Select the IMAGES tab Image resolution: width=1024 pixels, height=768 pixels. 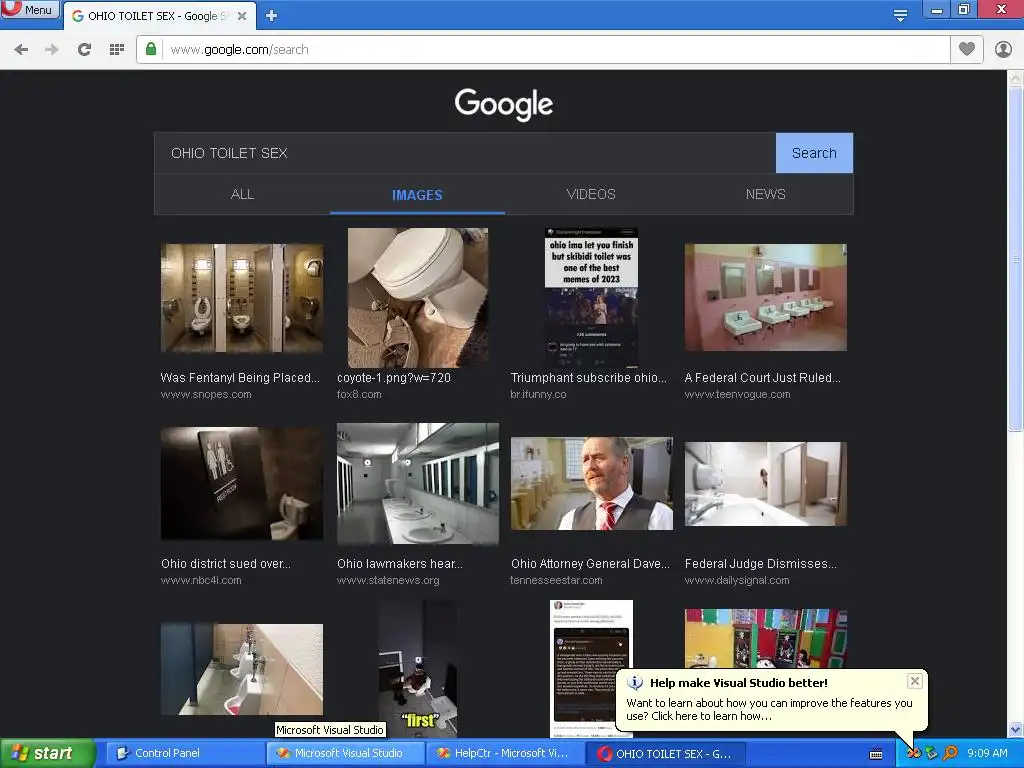click(x=417, y=195)
